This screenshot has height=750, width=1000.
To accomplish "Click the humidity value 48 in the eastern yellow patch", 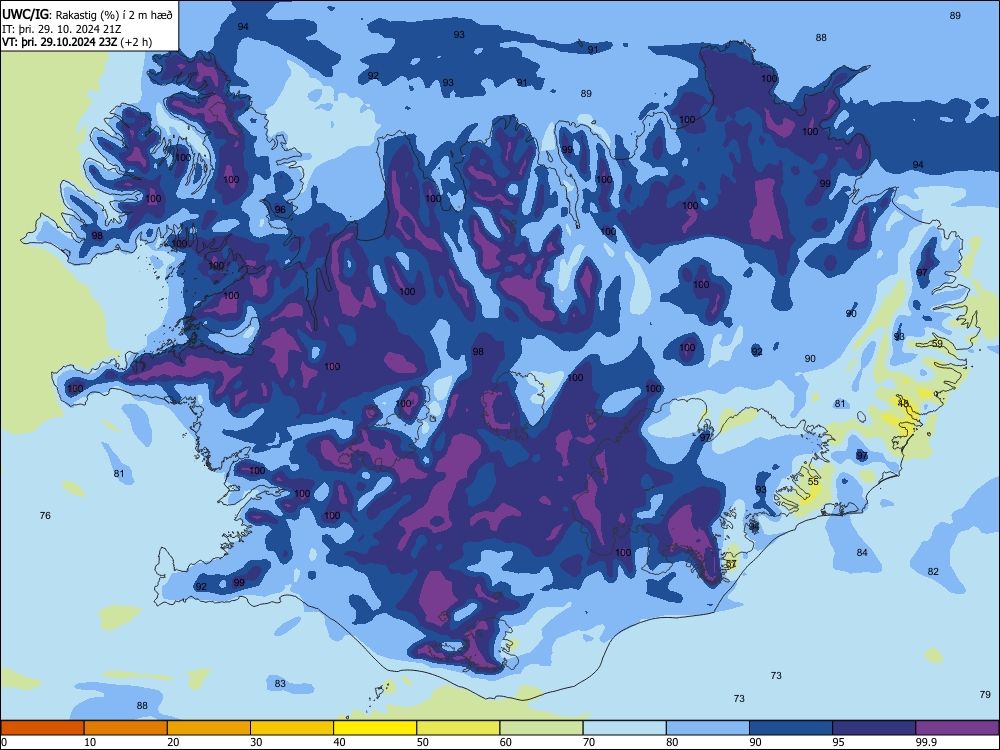I will (x=903, y=403).
